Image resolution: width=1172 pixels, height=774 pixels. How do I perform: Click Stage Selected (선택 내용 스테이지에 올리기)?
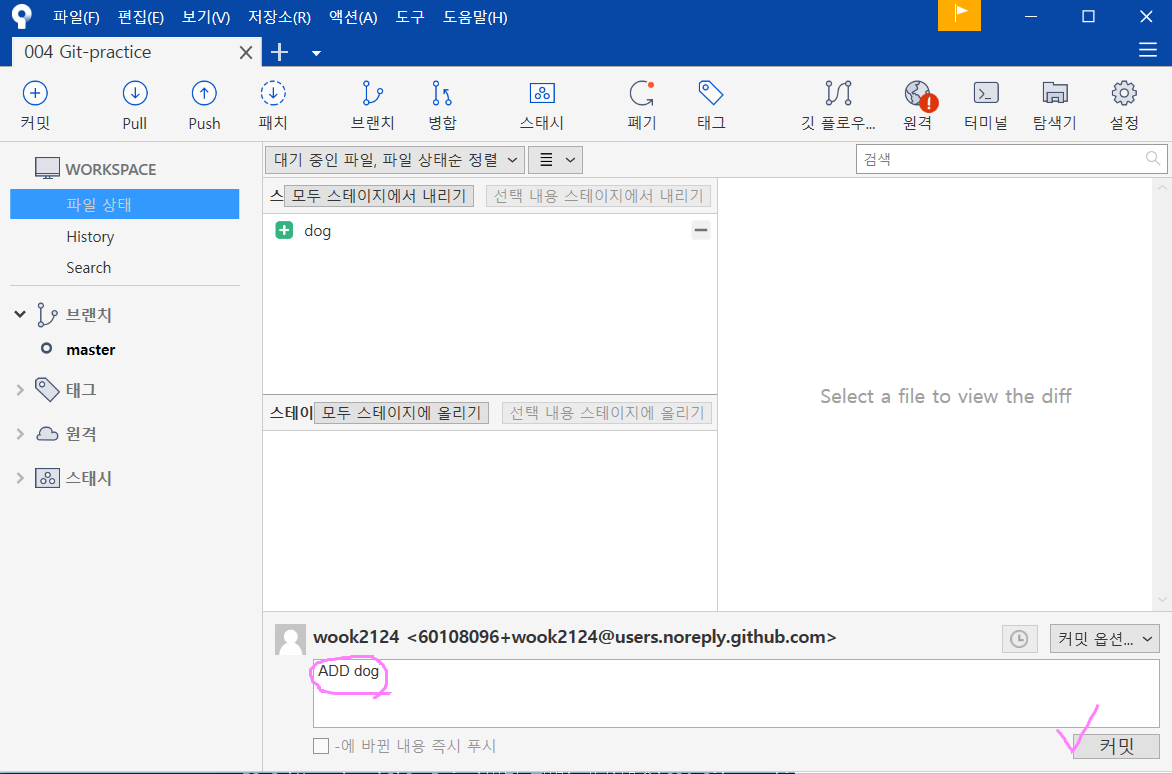click(607, 412)
